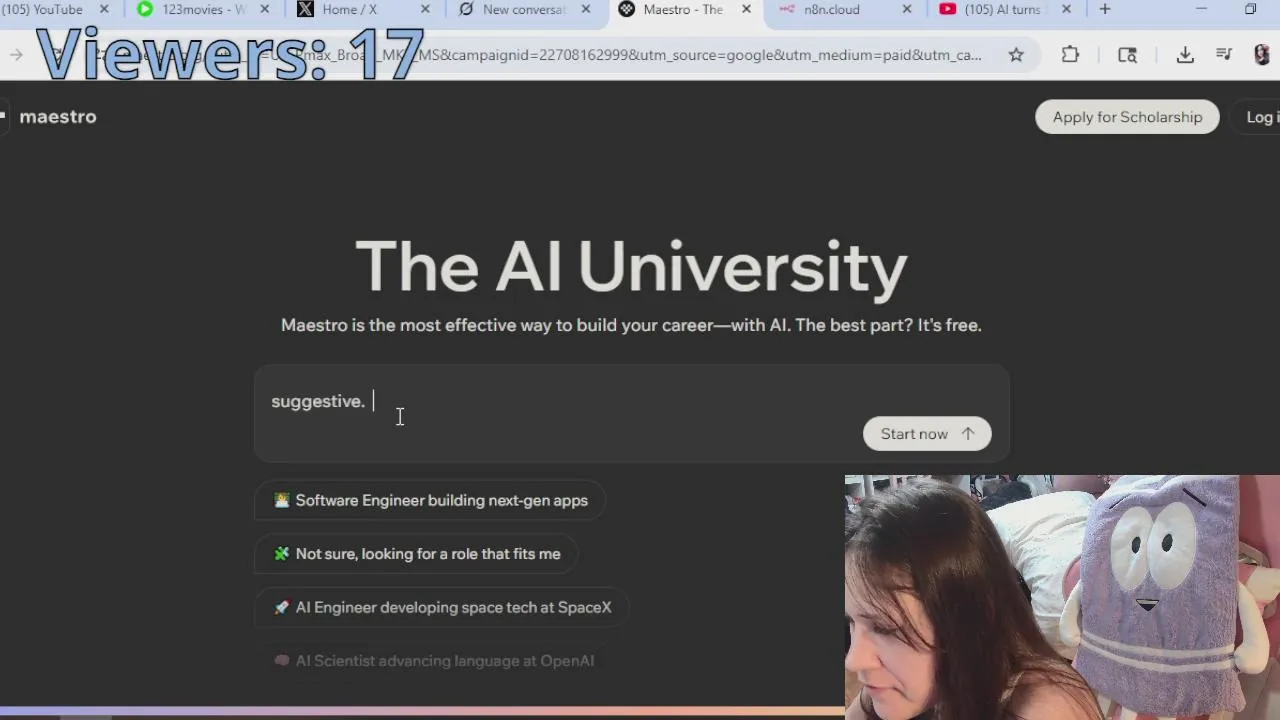This screenshot has width=1280, height=720.
Task: Close the n8n.cloud tab
Action: (906, 10)
